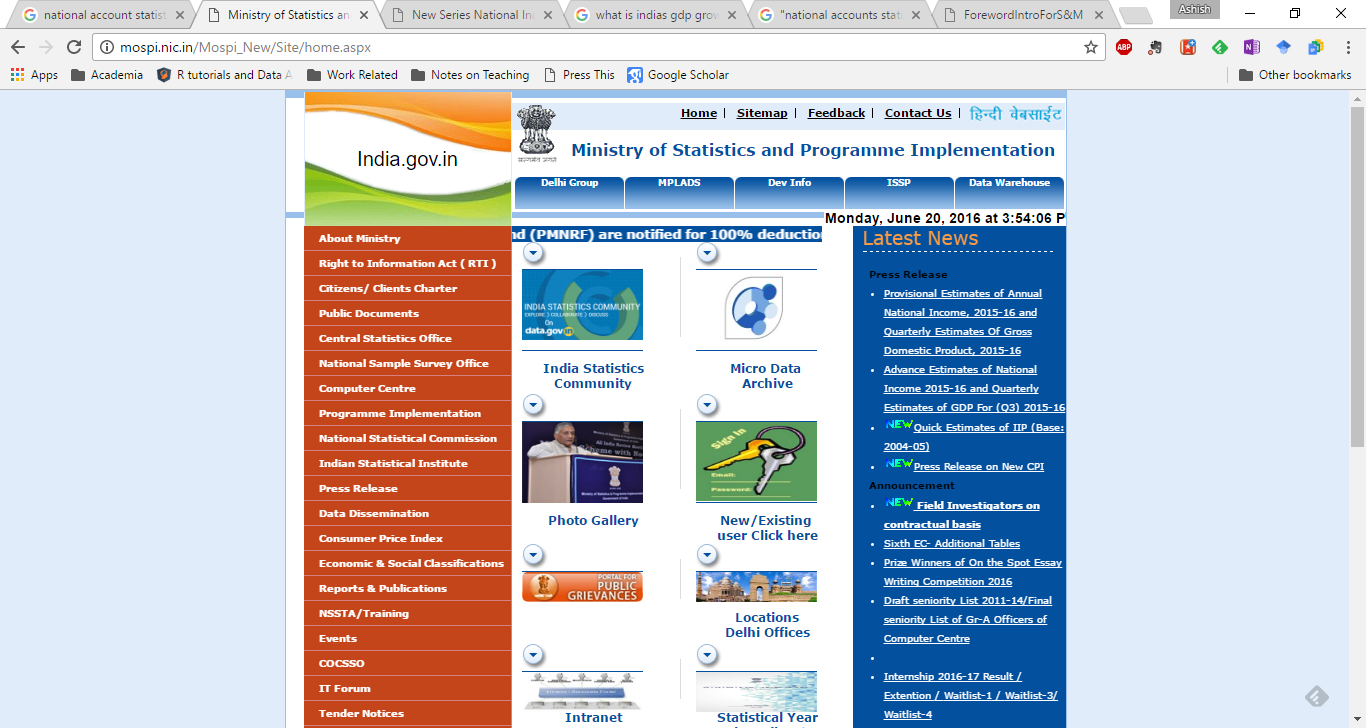Open Sixth EC- Additional Tables announcement
Screen dimensions: 1366x728
[952, 543]
